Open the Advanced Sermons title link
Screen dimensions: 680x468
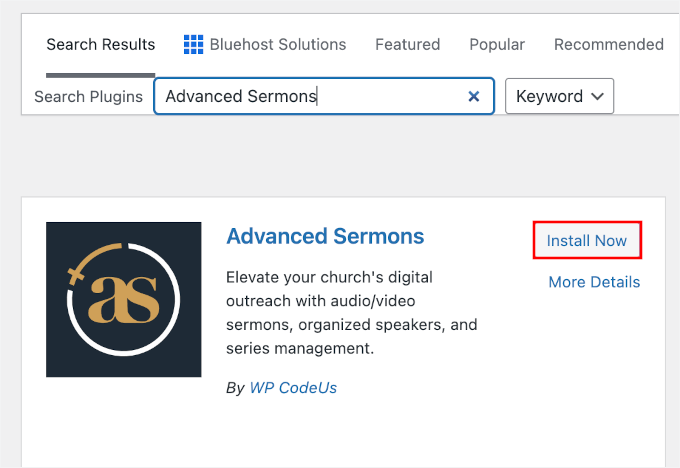coord(325,237)
